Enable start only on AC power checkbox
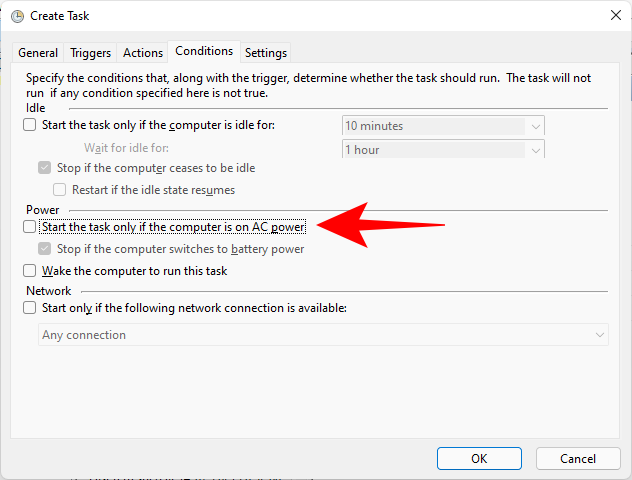Screen dimensions: 632x480 [x=30, y=227]
